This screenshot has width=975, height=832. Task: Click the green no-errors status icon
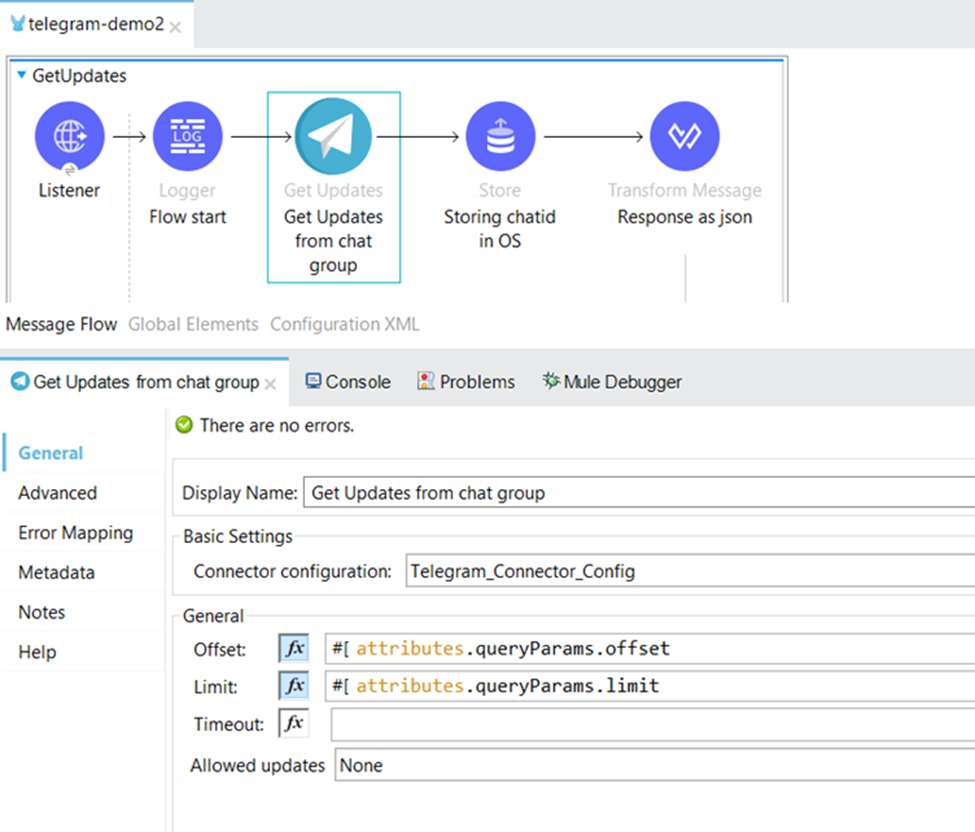[184, 425]
